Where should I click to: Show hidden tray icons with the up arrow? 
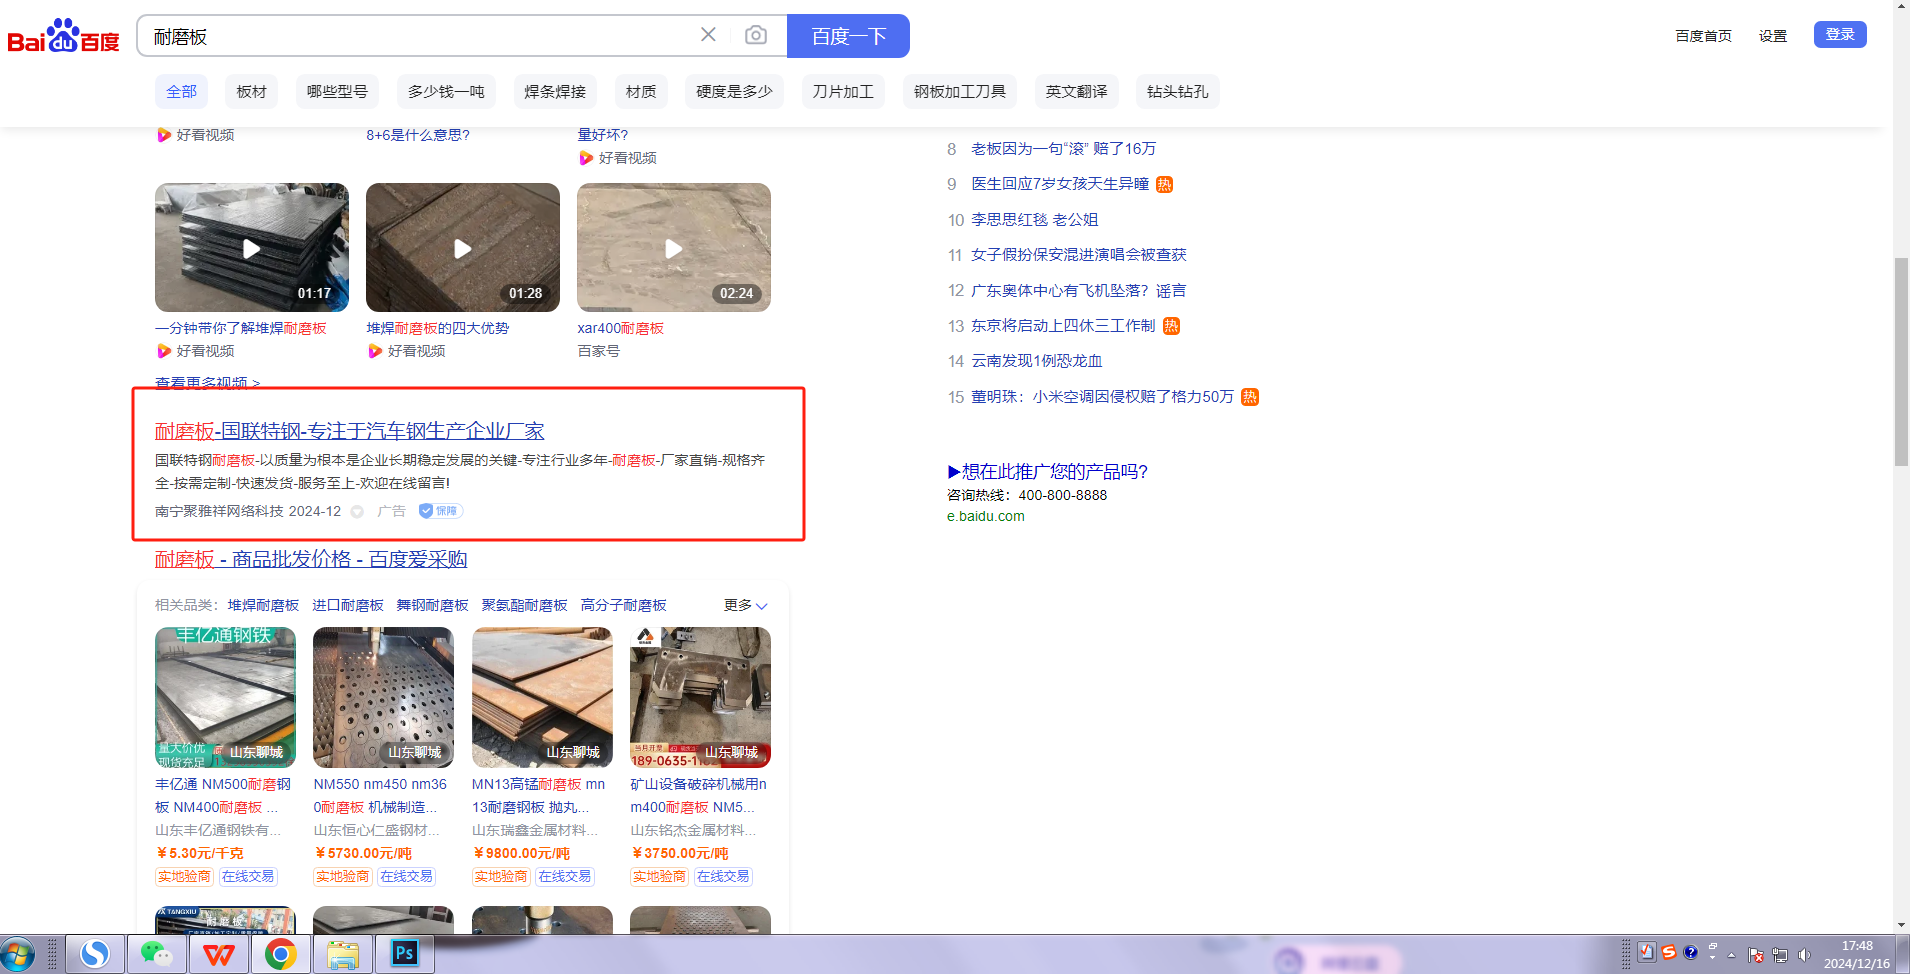click(x=1731, y=955)
